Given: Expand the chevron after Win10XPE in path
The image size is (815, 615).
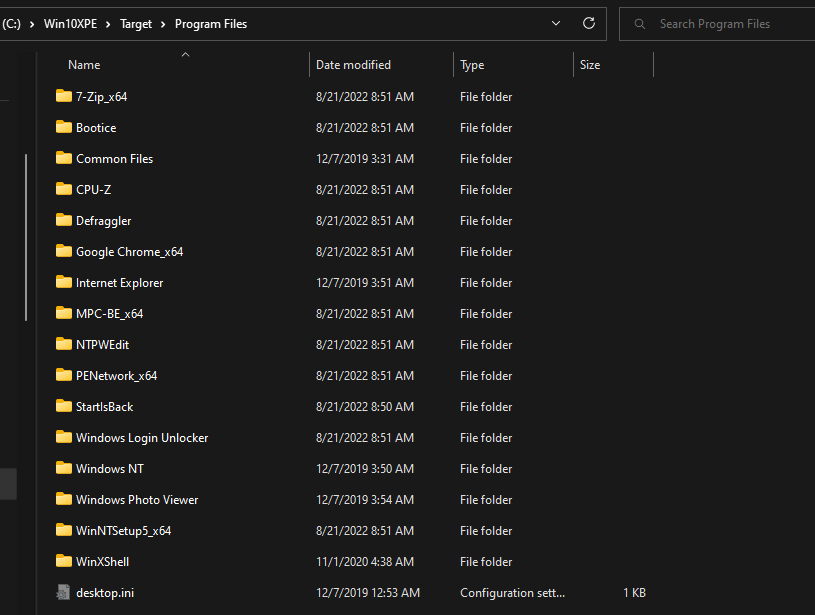Looking at the screenshot, I should pos(108,24).
